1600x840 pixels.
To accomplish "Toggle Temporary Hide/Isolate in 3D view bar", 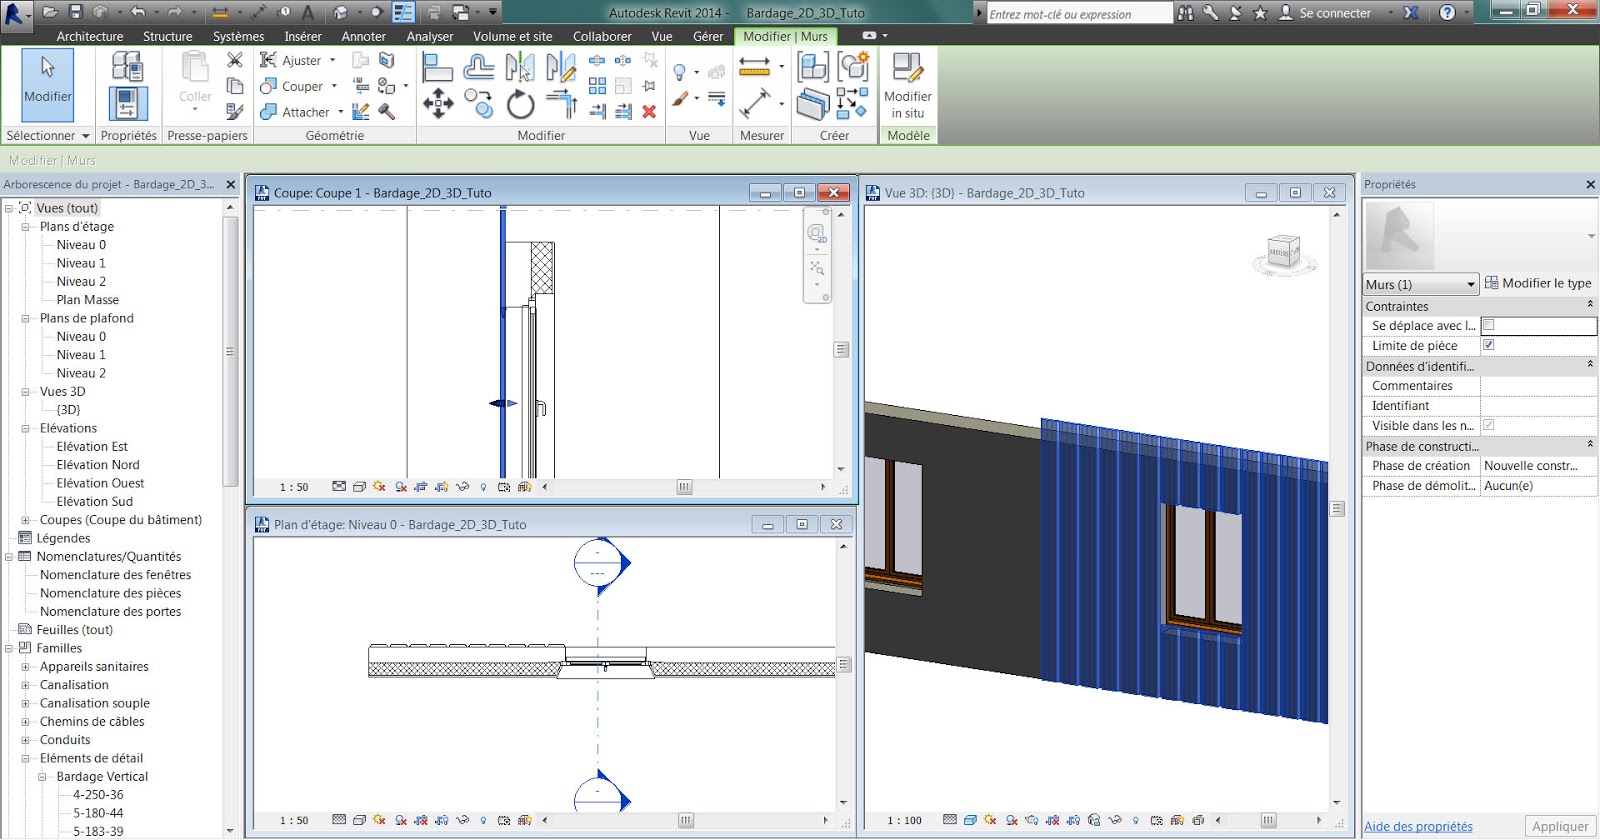I will pyautogui.click(x=1116, y=820).
